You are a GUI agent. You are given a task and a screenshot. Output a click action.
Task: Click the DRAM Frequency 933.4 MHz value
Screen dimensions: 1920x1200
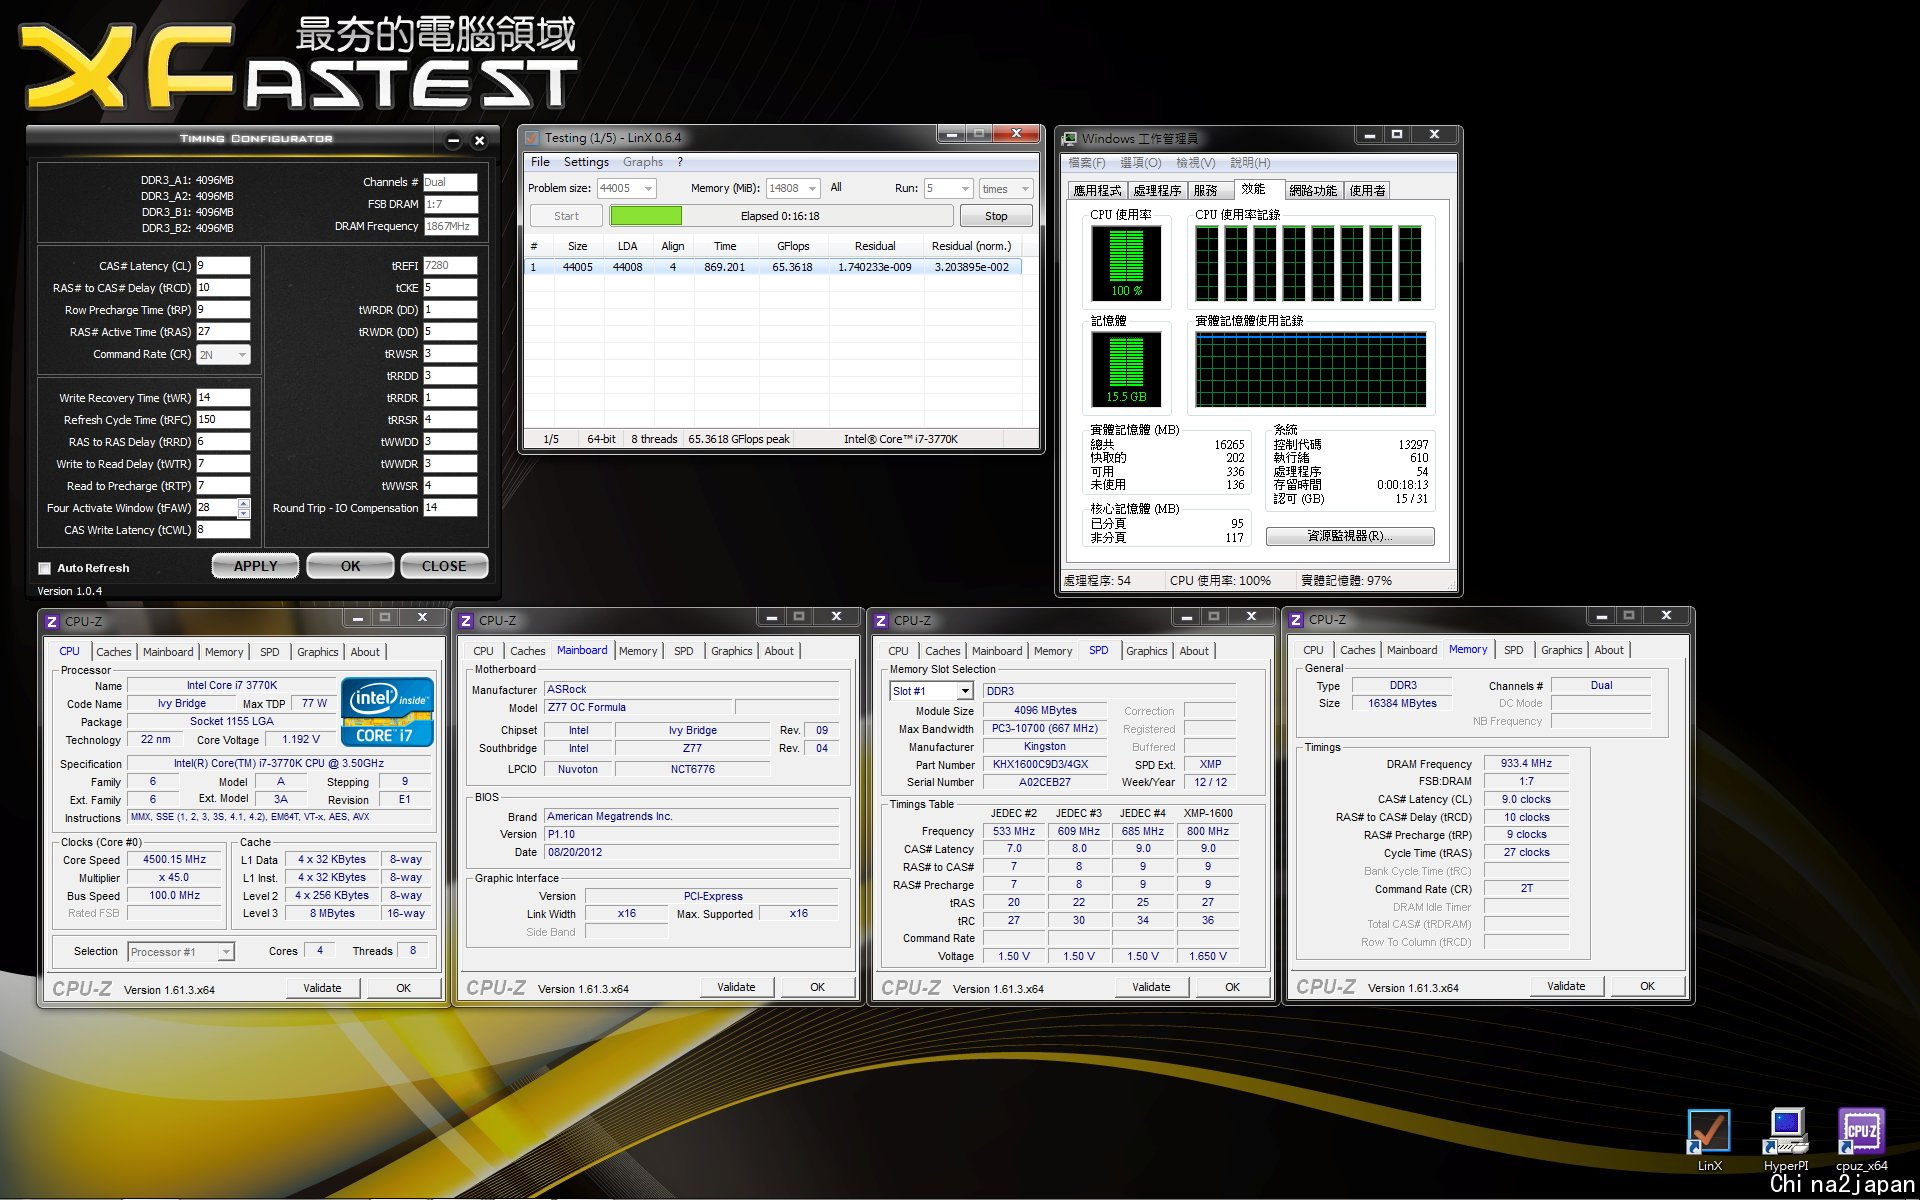click(1526, 764)
